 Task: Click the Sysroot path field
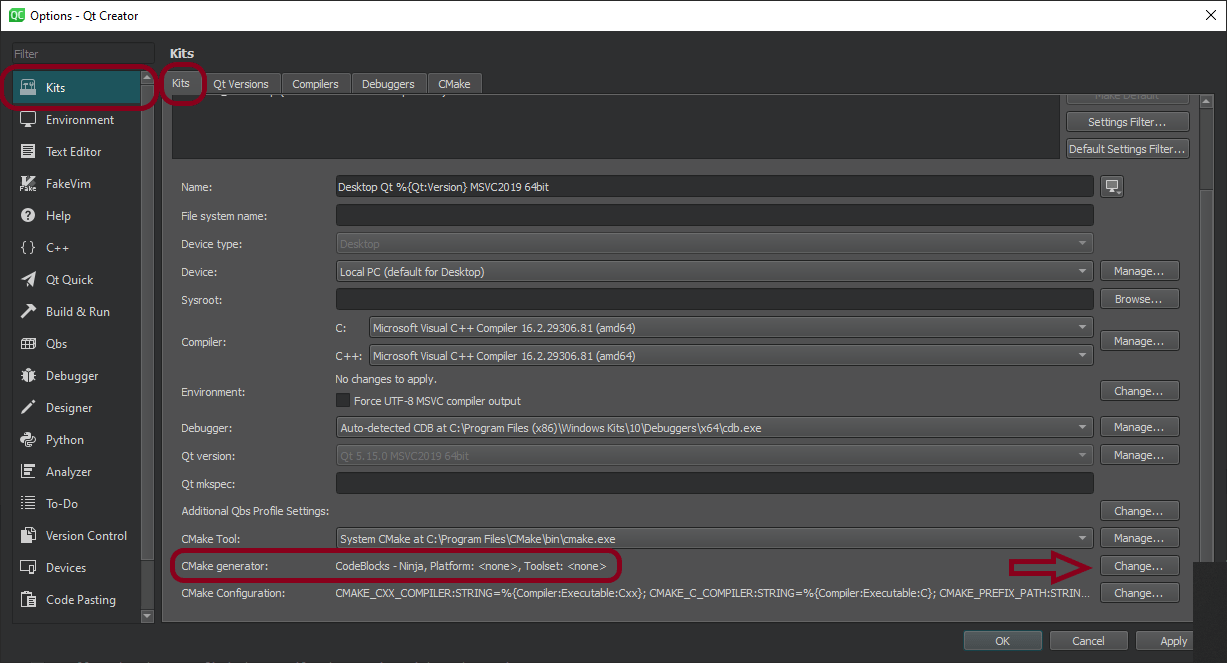(715, 299)
